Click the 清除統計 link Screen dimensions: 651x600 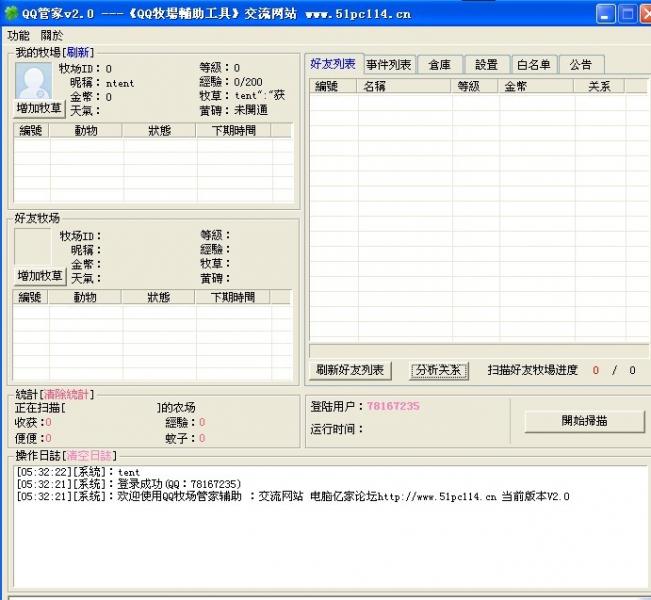(x=66, y=394)
